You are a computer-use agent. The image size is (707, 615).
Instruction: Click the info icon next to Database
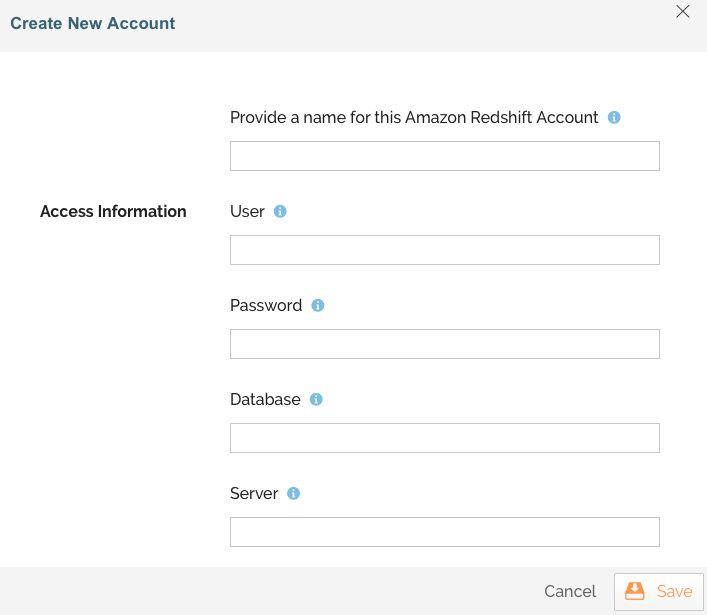coord(316,399)
